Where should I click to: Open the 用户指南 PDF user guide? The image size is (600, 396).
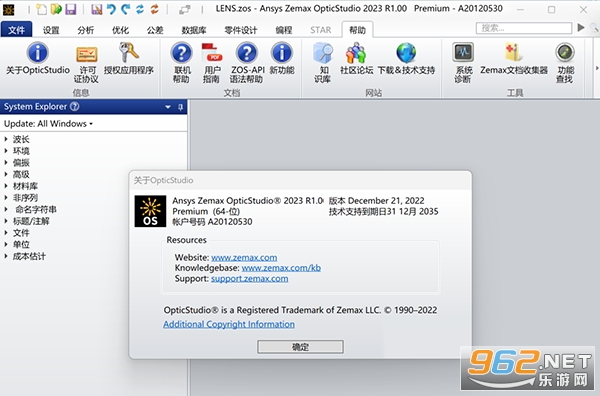coord(212,53)
